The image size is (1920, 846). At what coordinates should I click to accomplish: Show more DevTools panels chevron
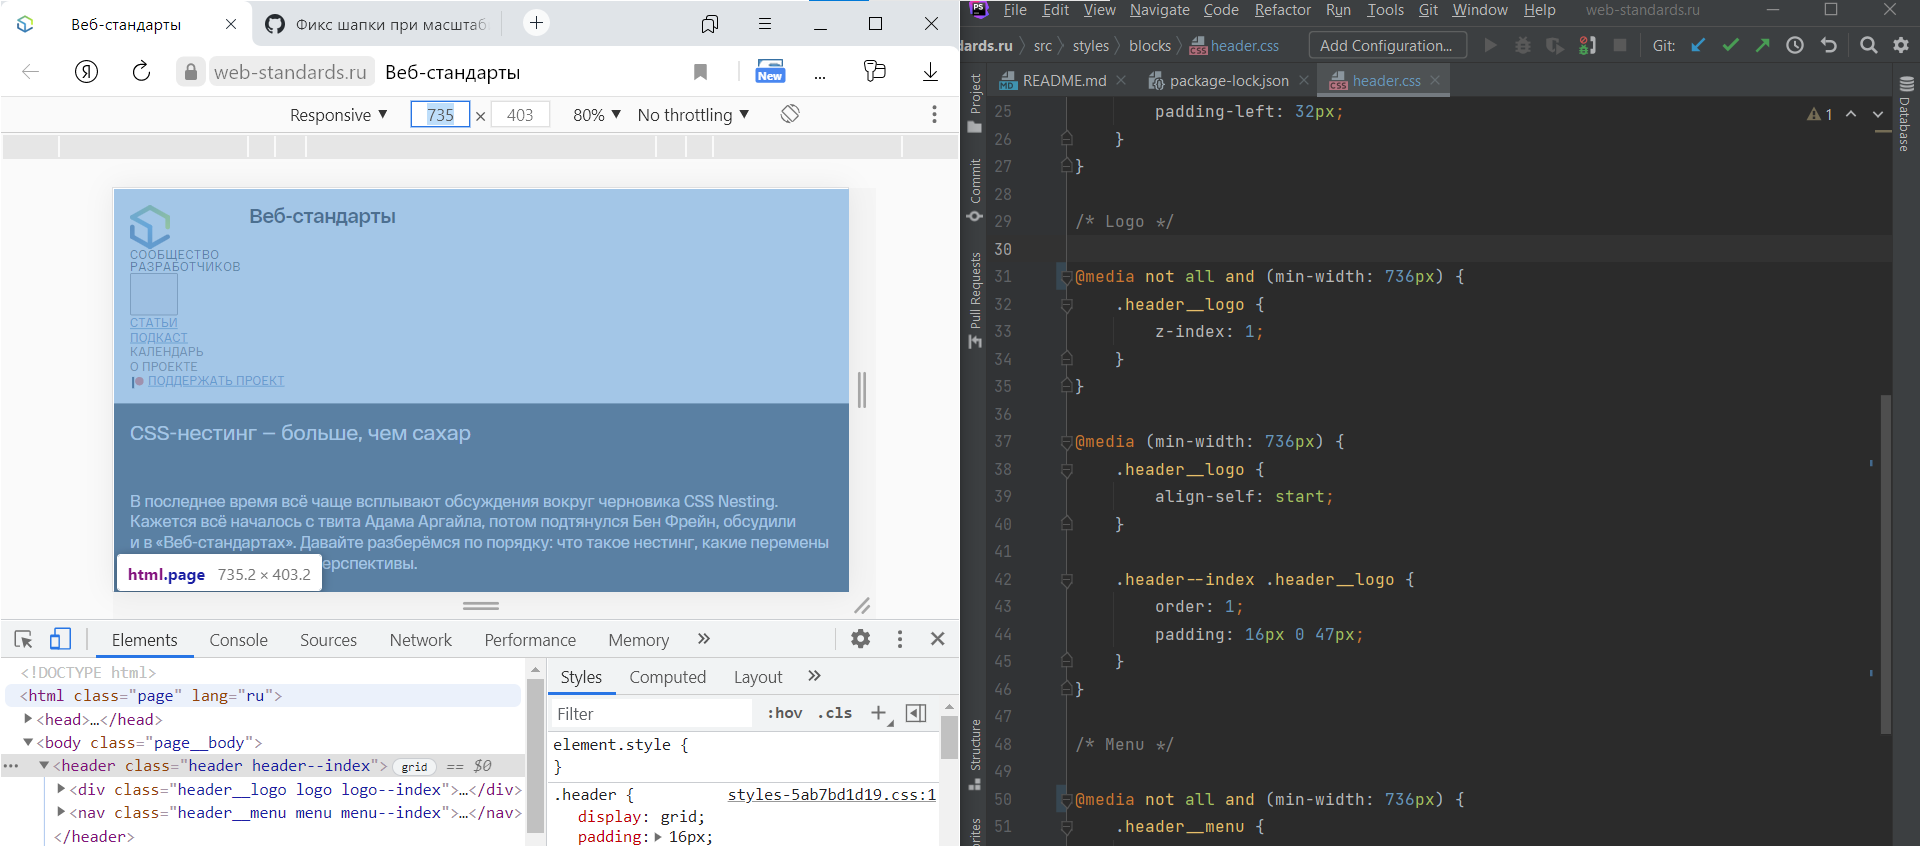pos(704,639)
